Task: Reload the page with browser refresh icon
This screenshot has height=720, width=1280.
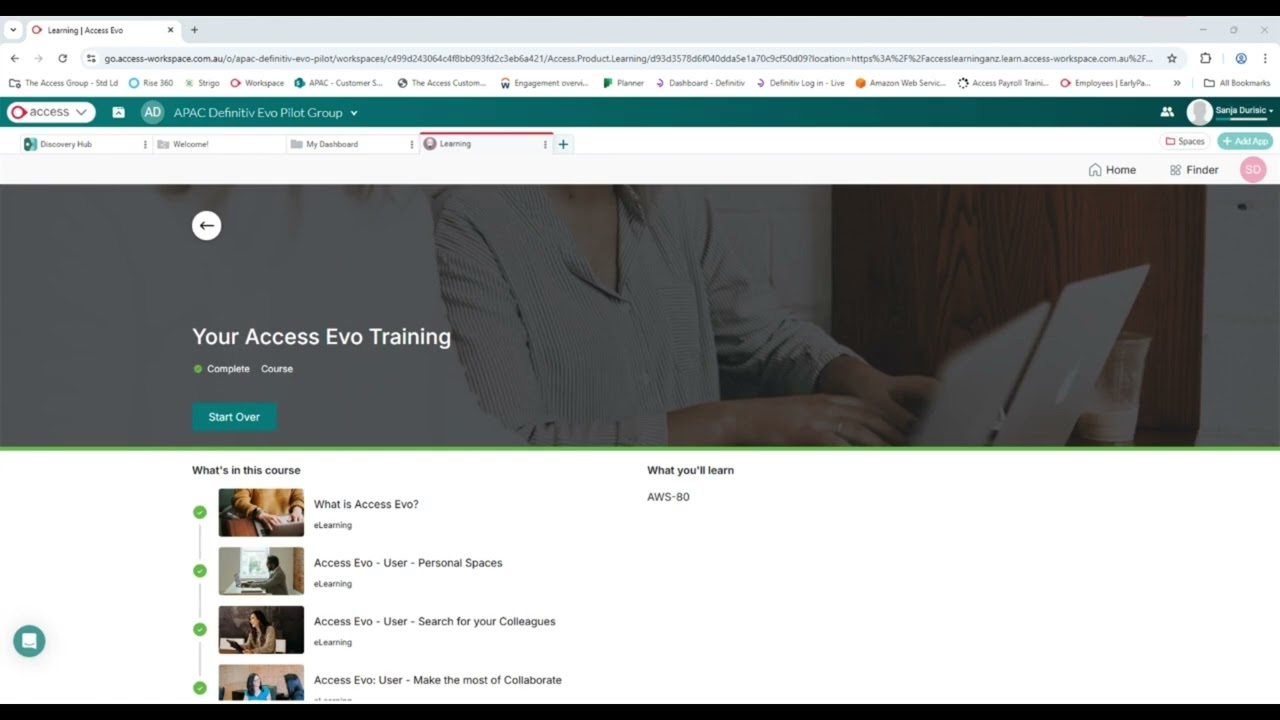Action: [x=63, y=58]
